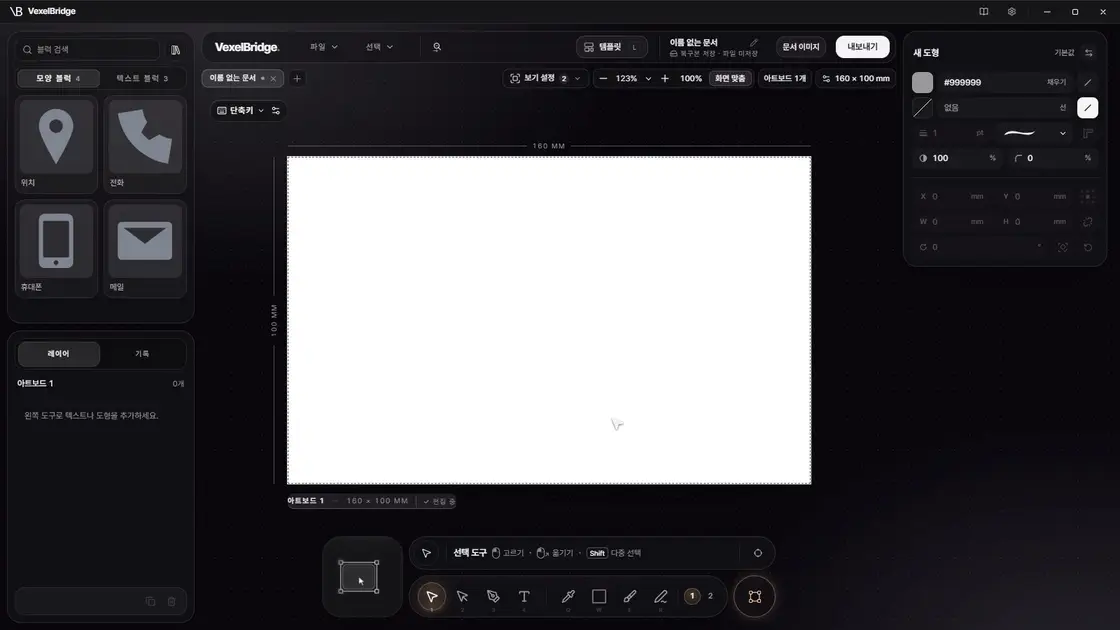Image resolution: width=1120 pixels, height=630 pixels.
Task: Click the #999999 fill color swatch
Action: 922,82
